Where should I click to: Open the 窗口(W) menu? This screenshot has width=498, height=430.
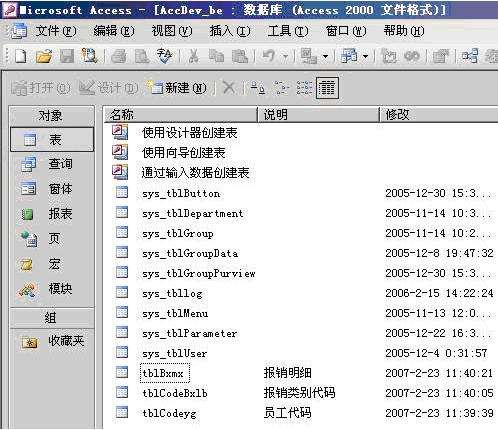tap(346, 31)
